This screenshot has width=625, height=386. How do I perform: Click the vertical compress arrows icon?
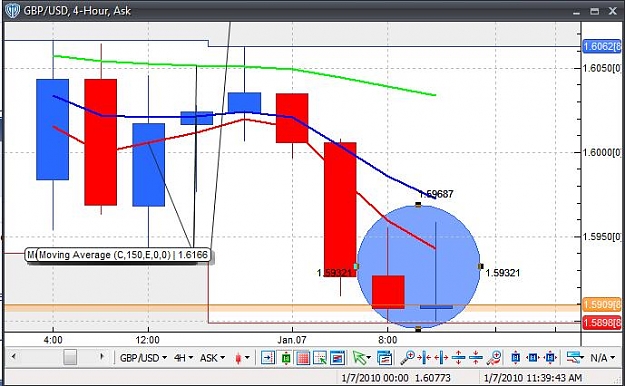(476, 358)
